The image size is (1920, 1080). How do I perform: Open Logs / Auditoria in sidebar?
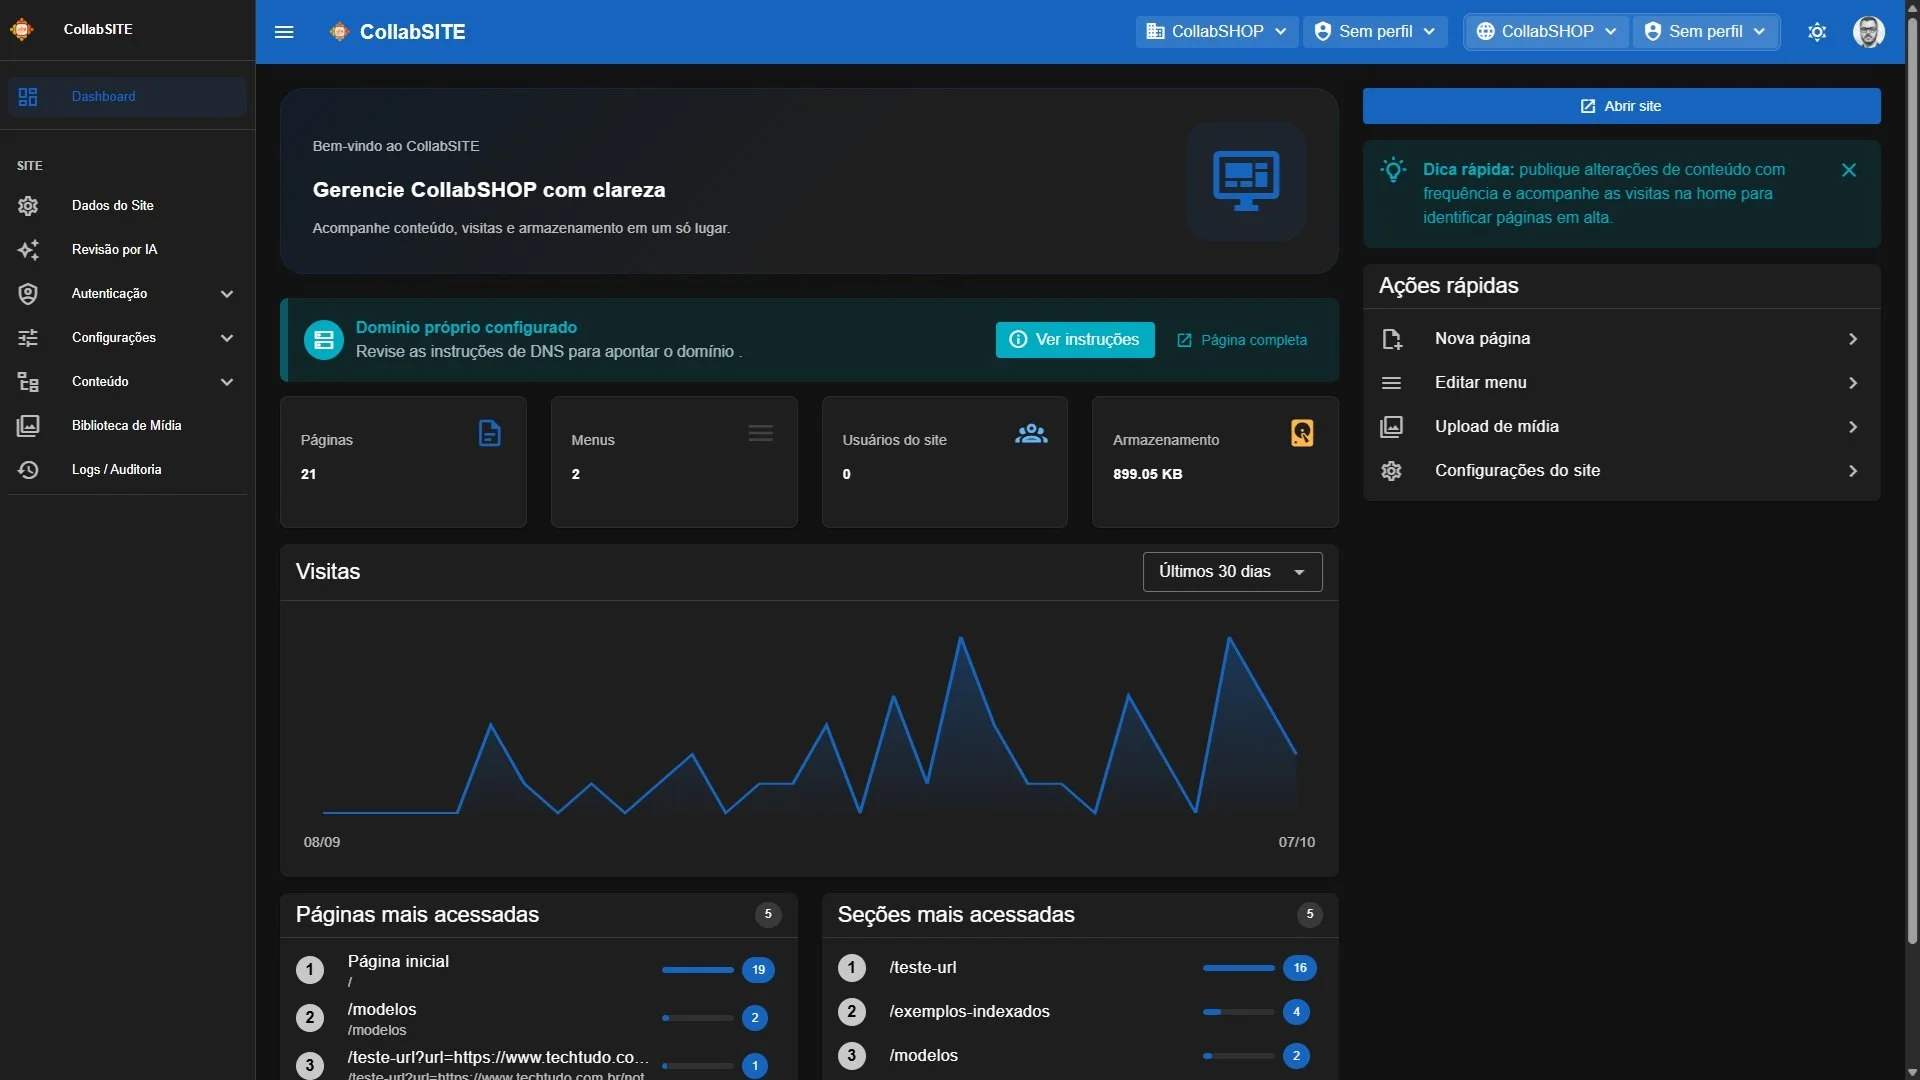127,470
